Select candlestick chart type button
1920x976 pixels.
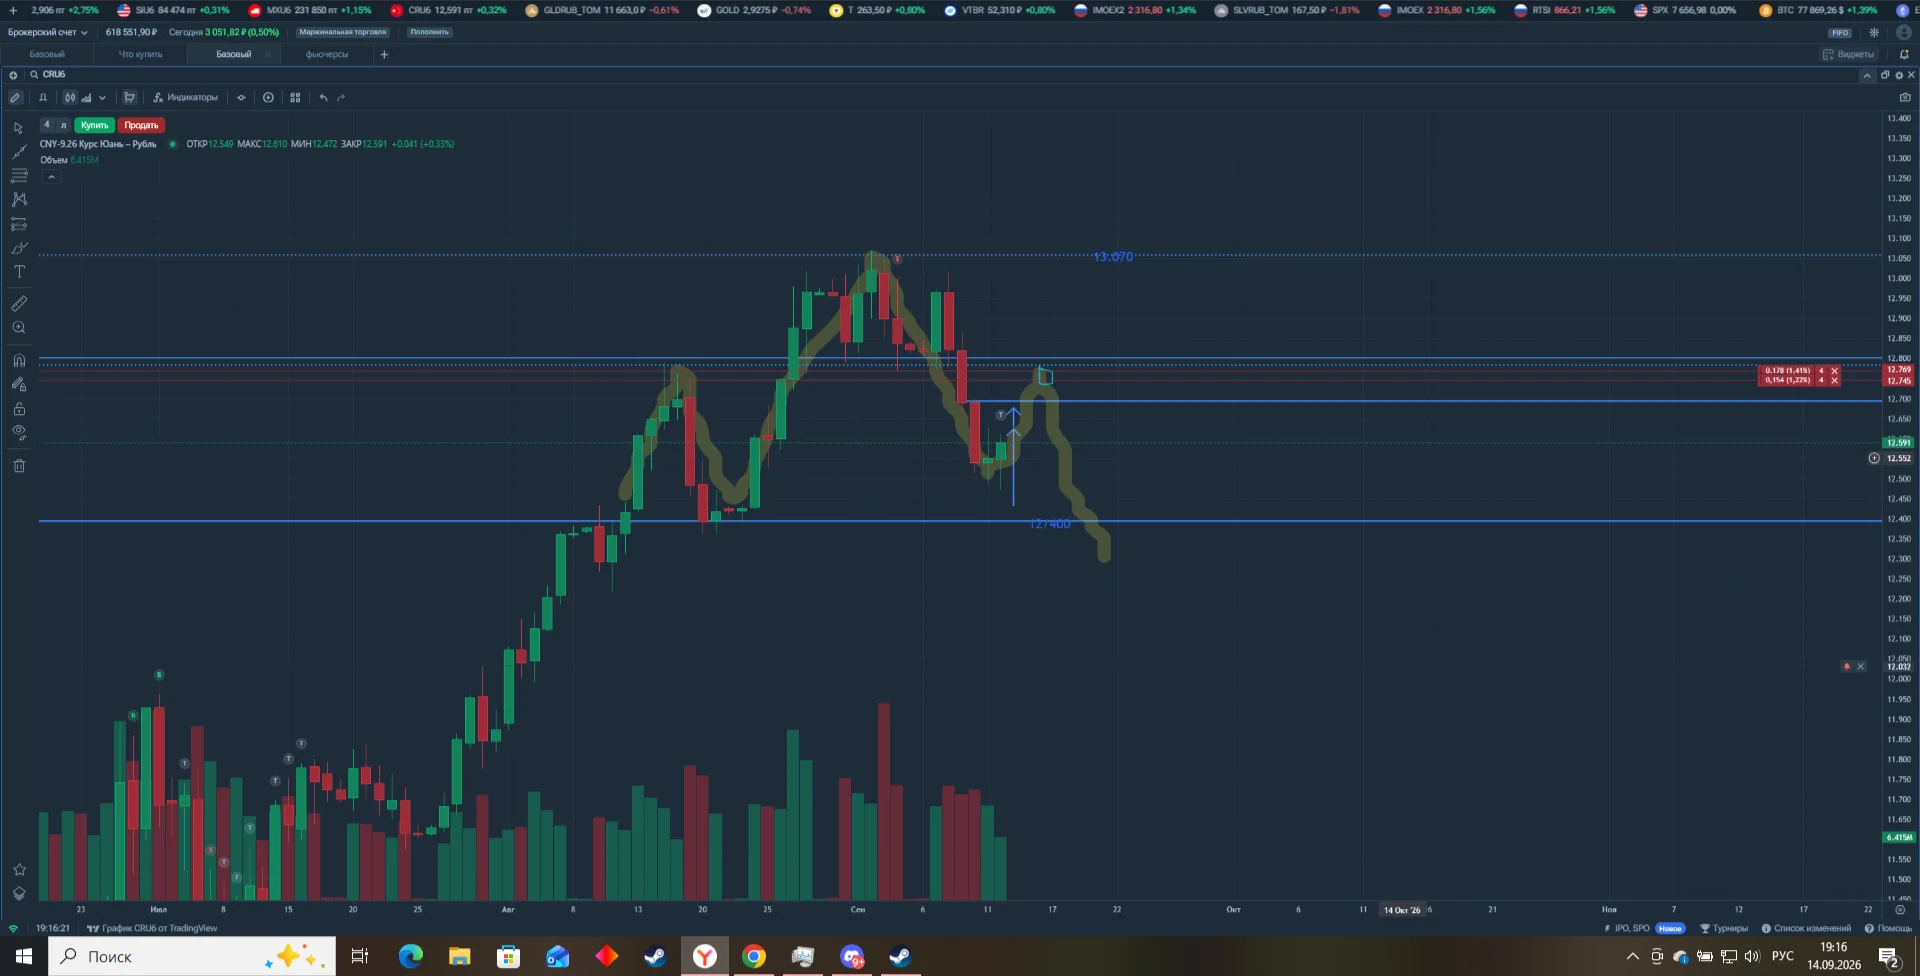tap(70, 98)
